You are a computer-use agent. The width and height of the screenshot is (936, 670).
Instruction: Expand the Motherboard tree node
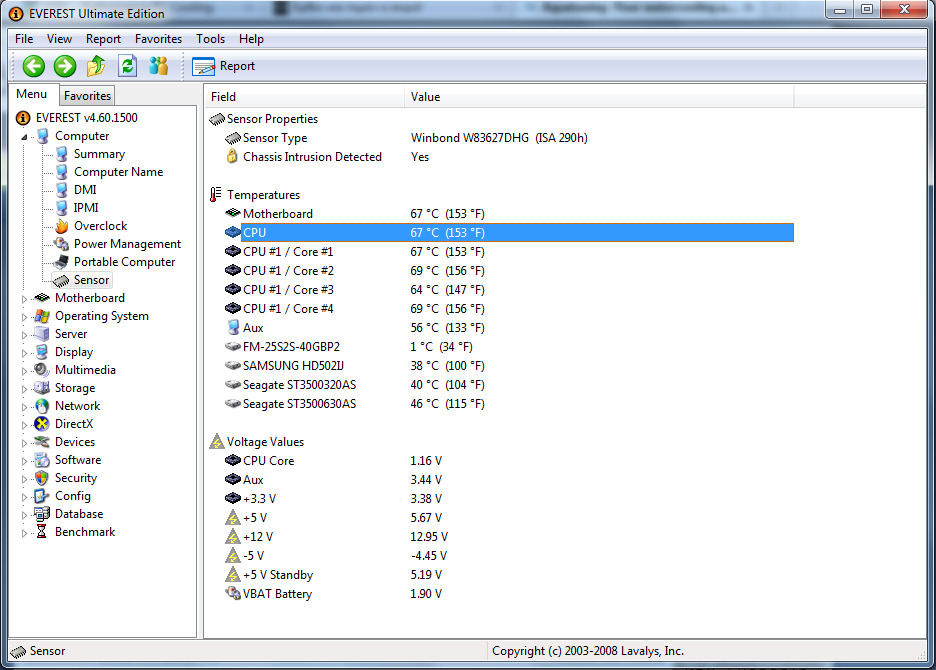[24, 299]
